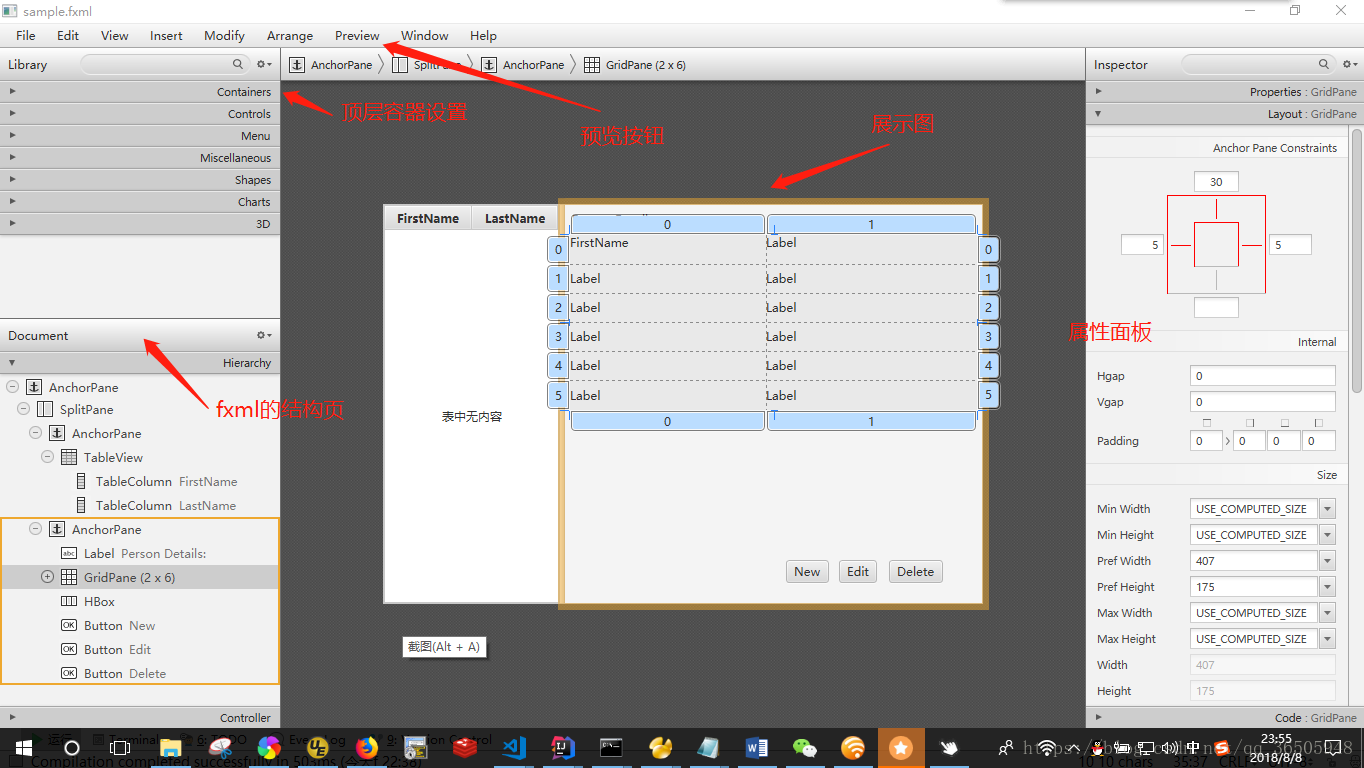Click the Inspector vertical scrollbar
Image resolution: width=1364 pixels, height=768 pixels.
click(1357, 260)
